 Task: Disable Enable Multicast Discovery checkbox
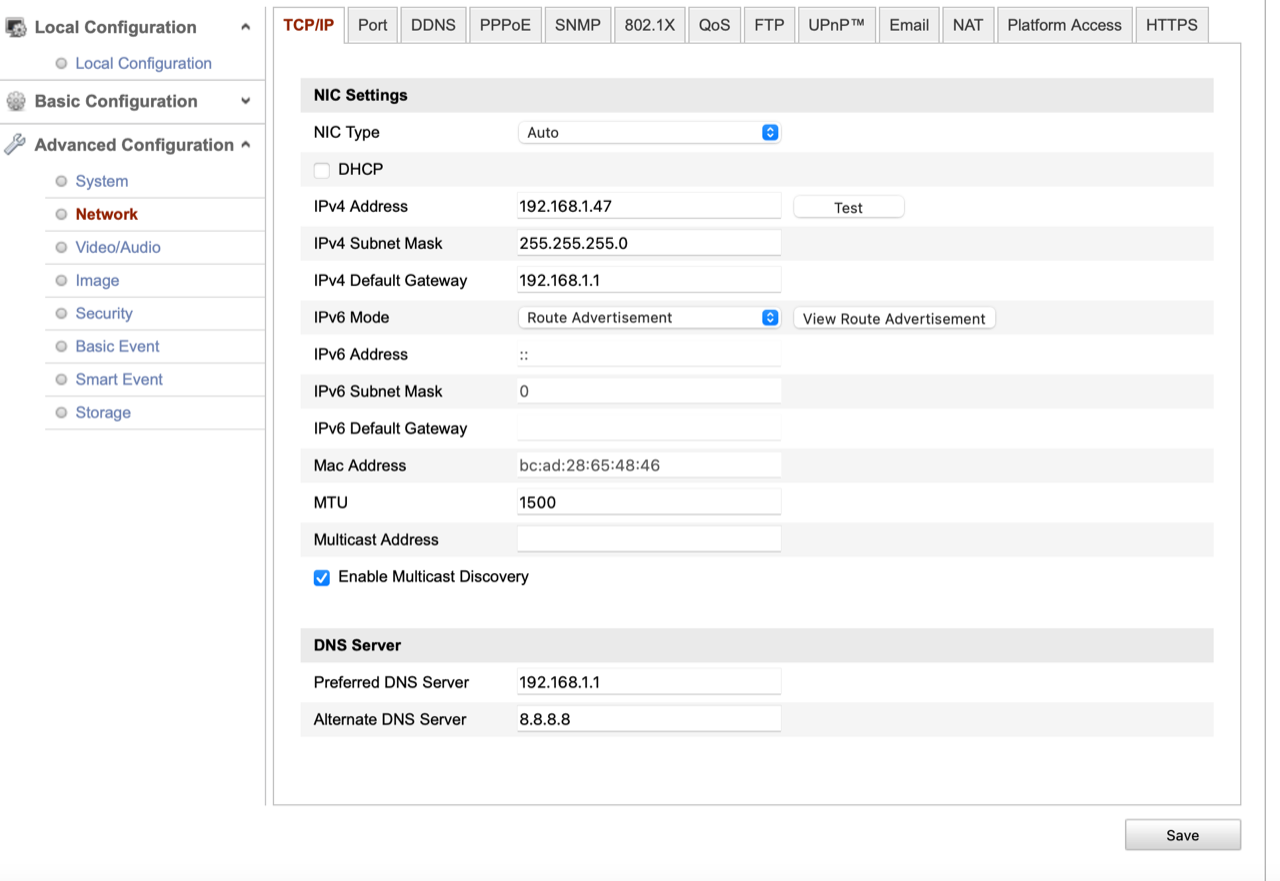322,578
